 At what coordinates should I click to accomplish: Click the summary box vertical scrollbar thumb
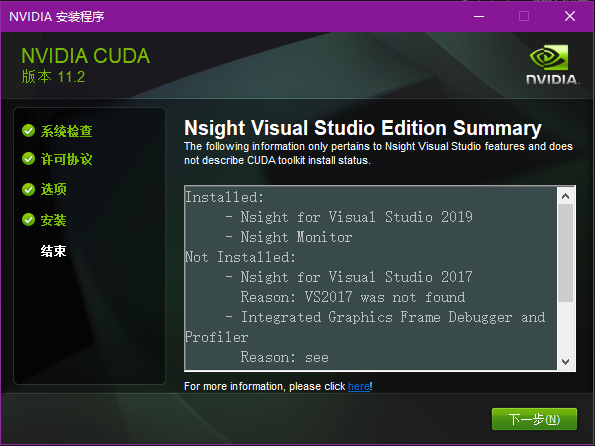[565, 253]
